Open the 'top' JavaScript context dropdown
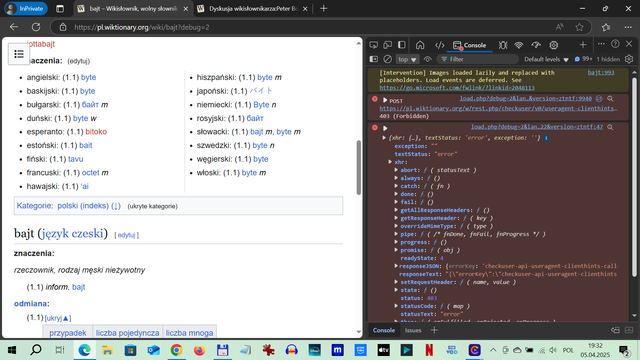This screenshot has width=640, height=360. coord(407,60)
